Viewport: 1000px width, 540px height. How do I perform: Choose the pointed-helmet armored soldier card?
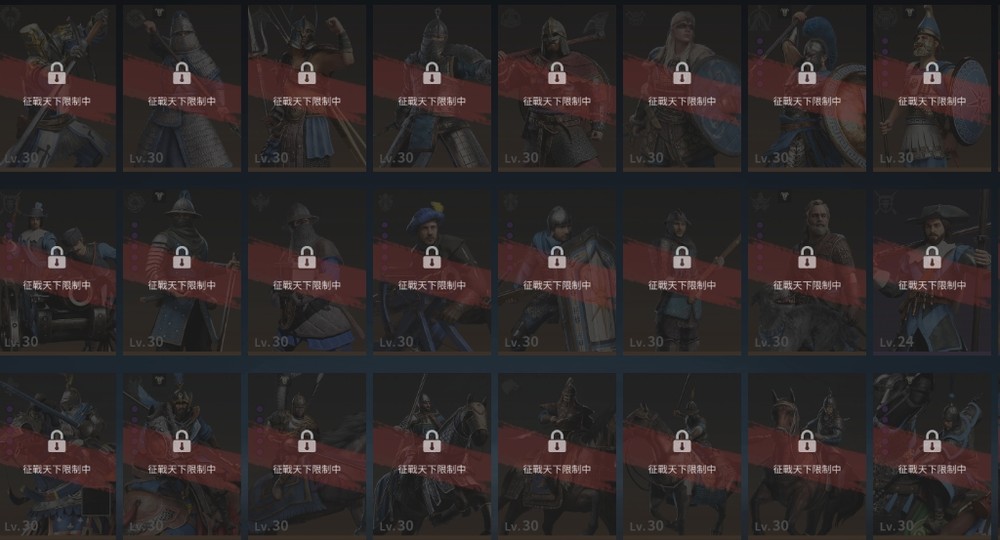click(x=432, y=88)
